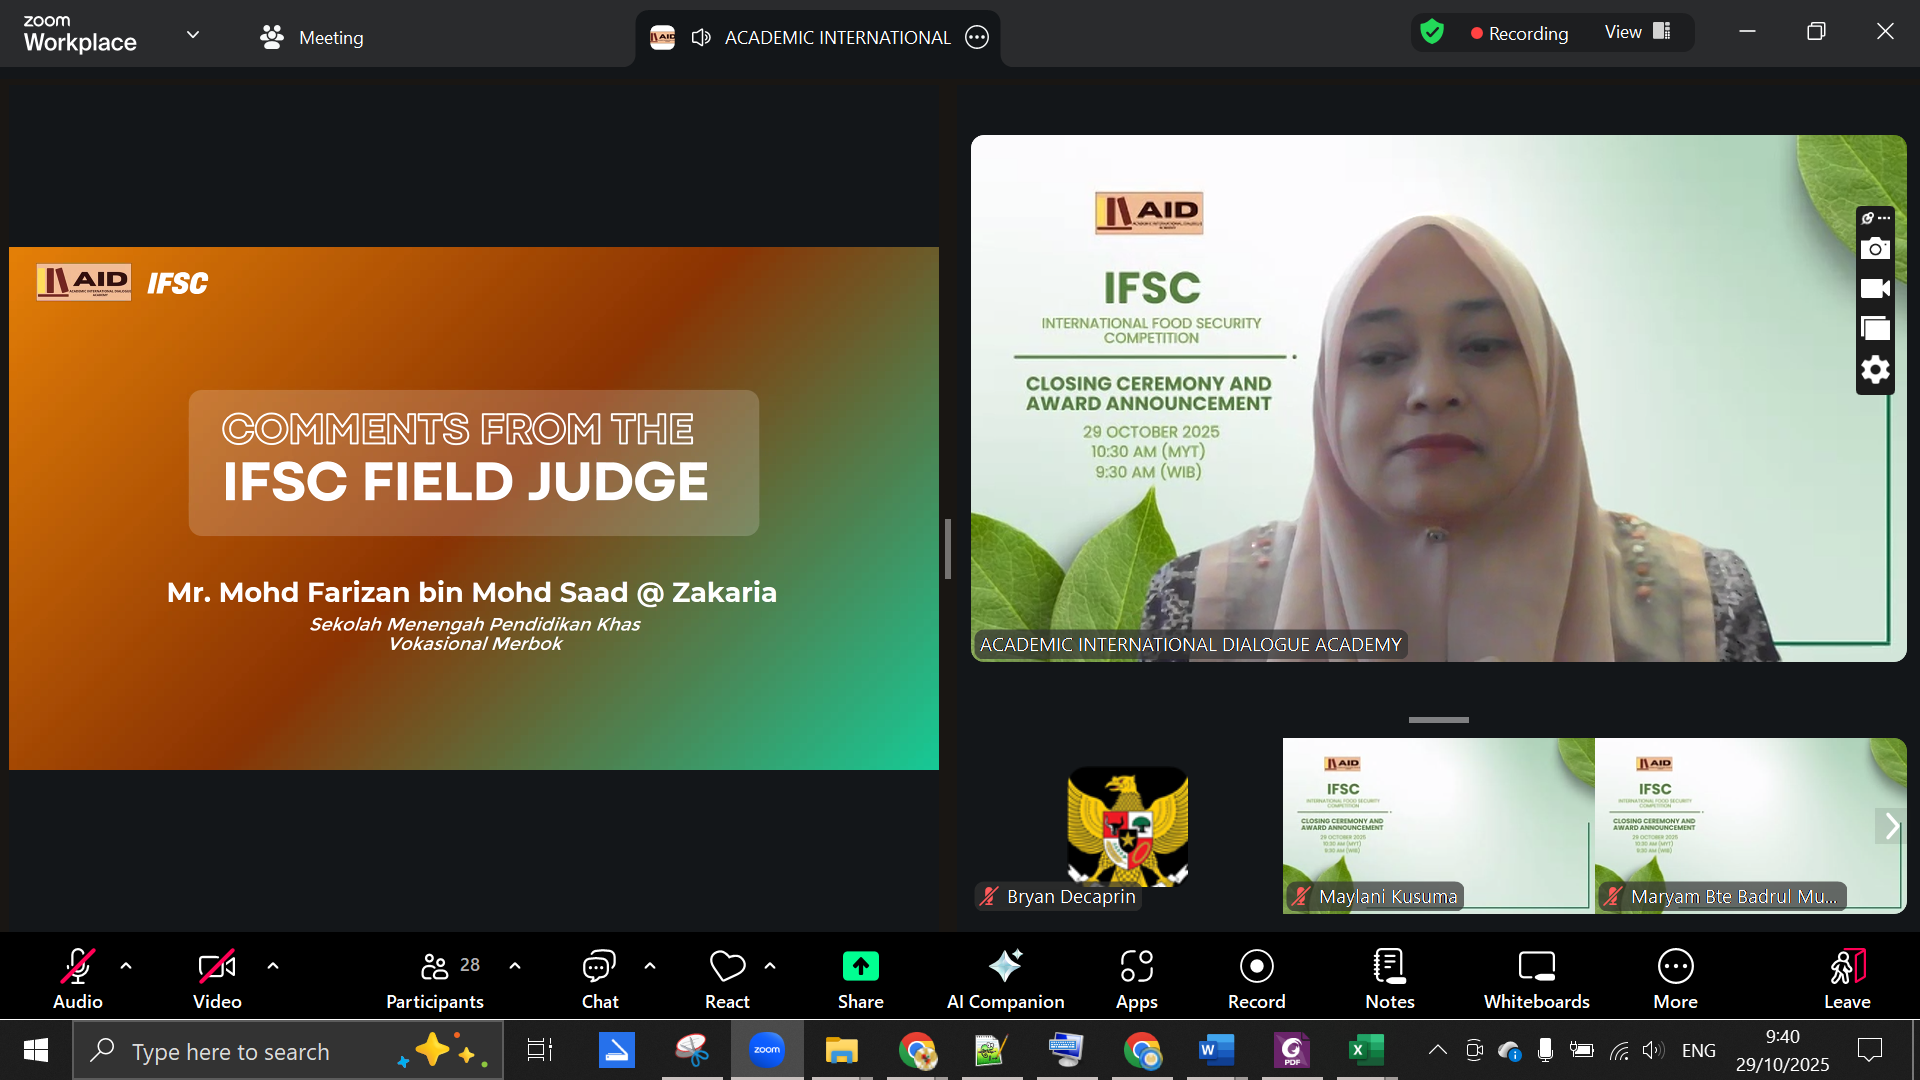Click the Leave meeting button
This screenshot has height=1080, width=1920.
(x=1846, y=978)
